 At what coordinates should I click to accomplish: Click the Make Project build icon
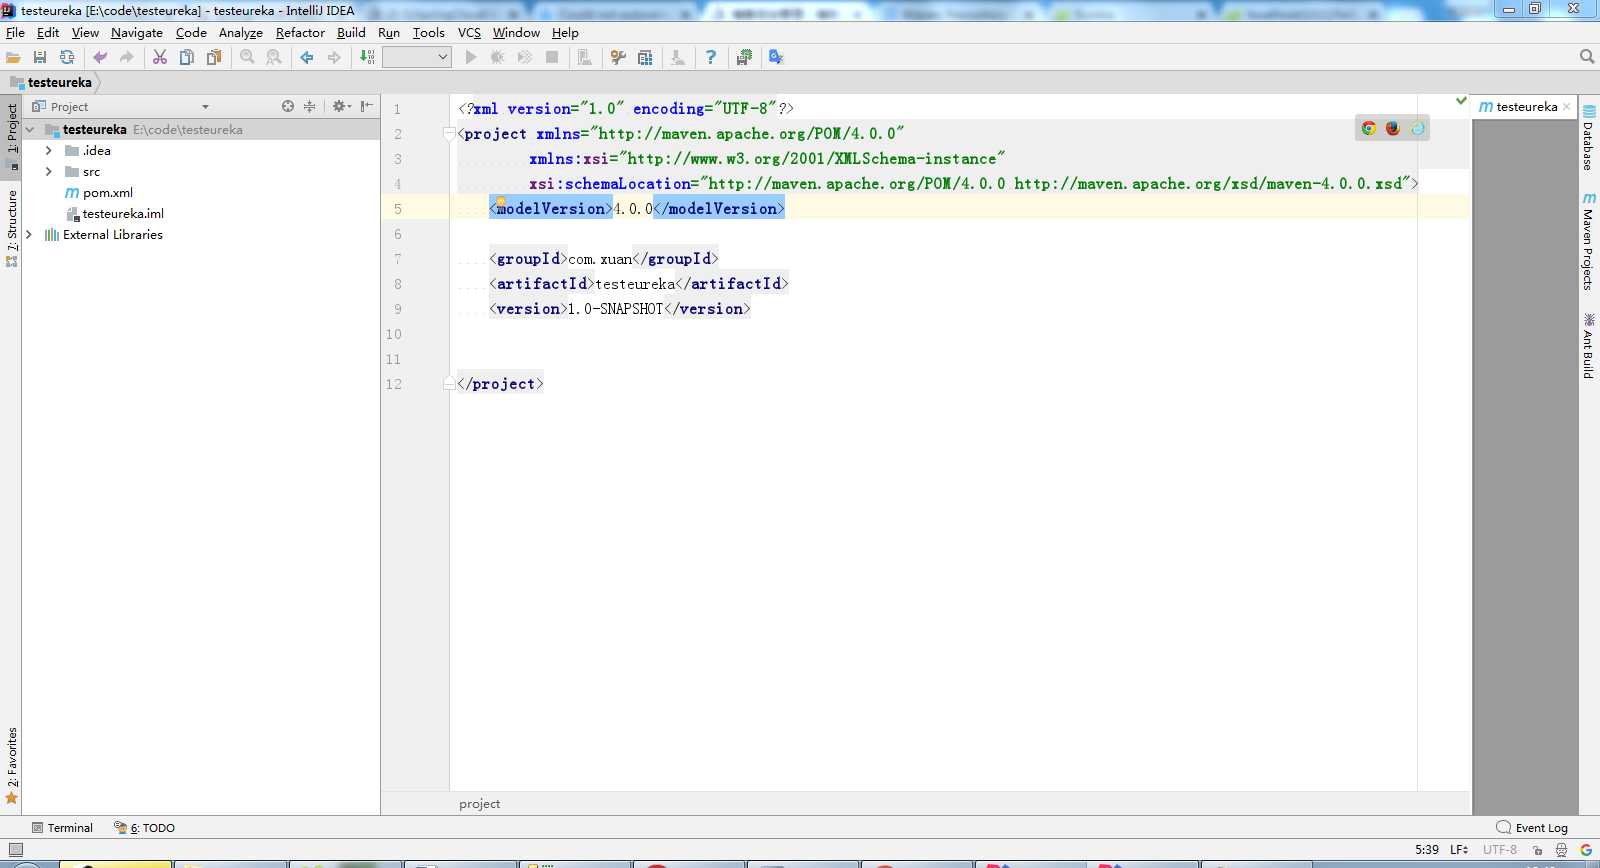tap(367, 57)
